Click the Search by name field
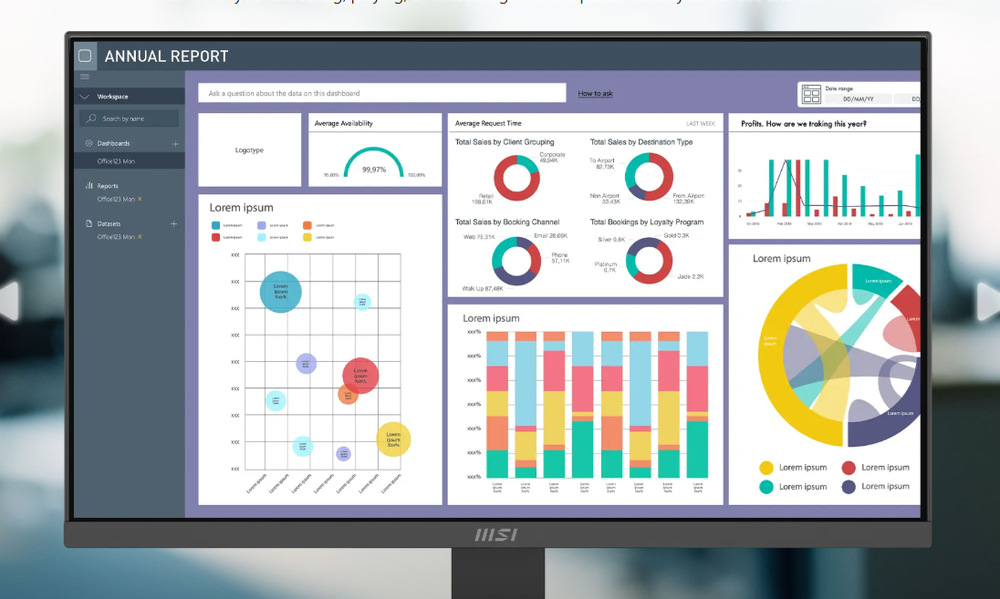 tap(129, 119)
